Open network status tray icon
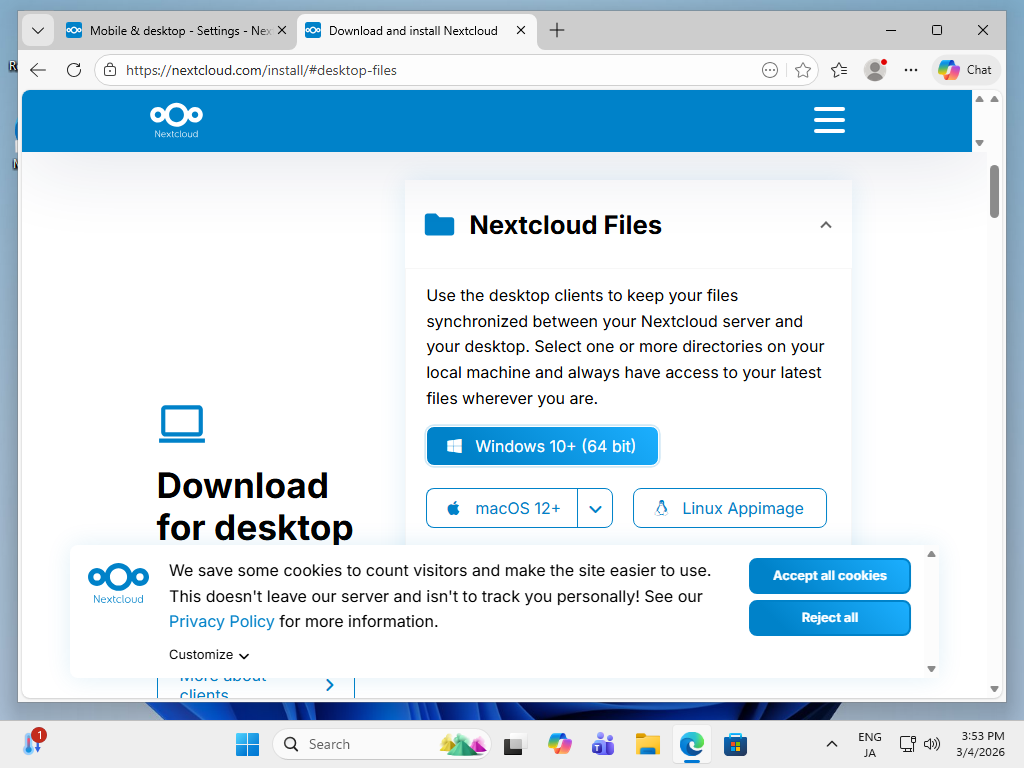The width and height of the screenshot is (1024, 768). 907,744
